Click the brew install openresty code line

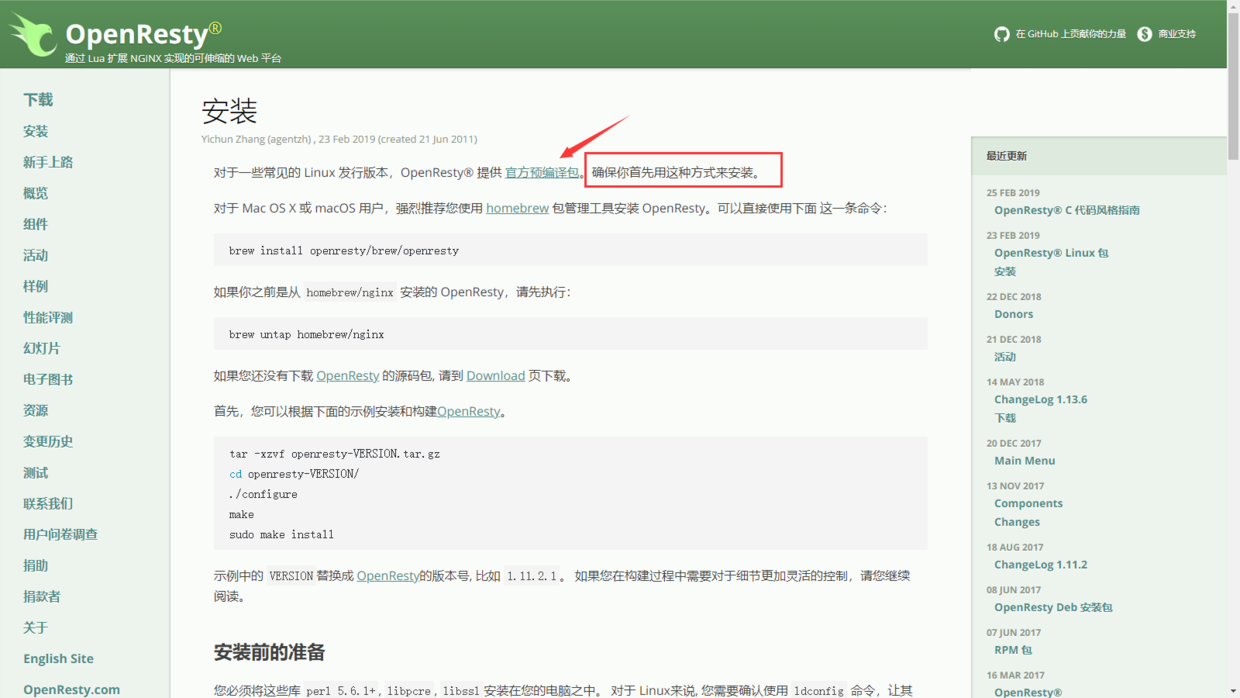tap(344, 251)
